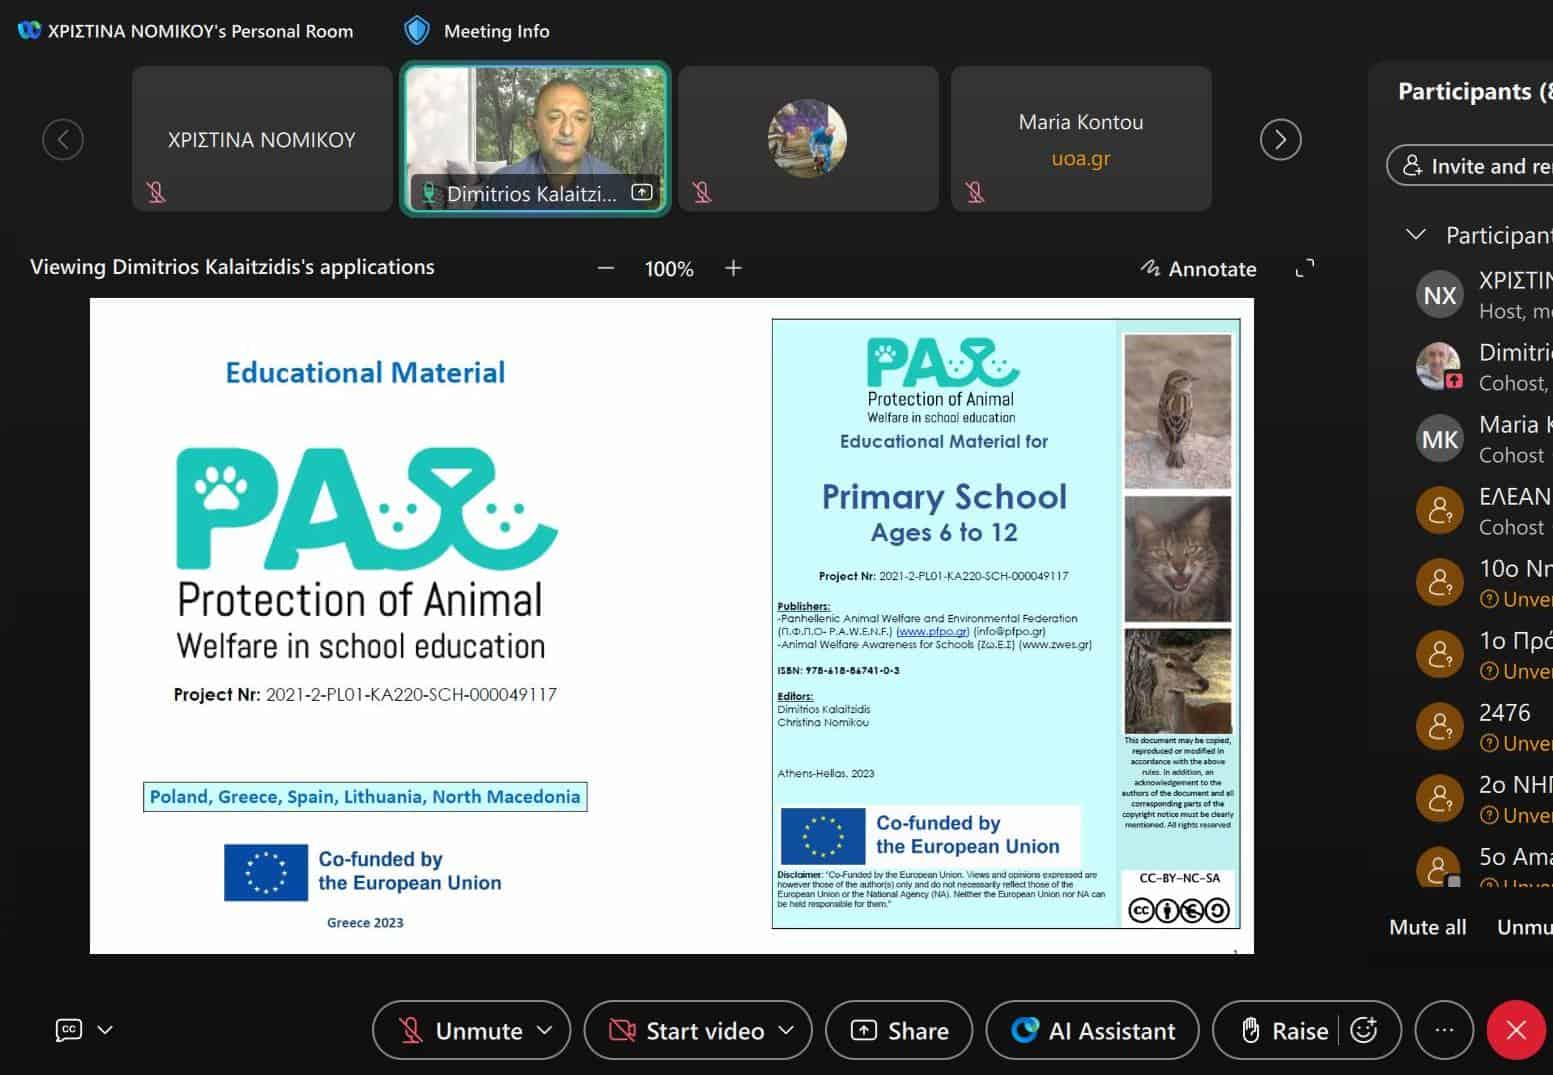
Task: Expand shared content to full screen
Action: 1305,268
